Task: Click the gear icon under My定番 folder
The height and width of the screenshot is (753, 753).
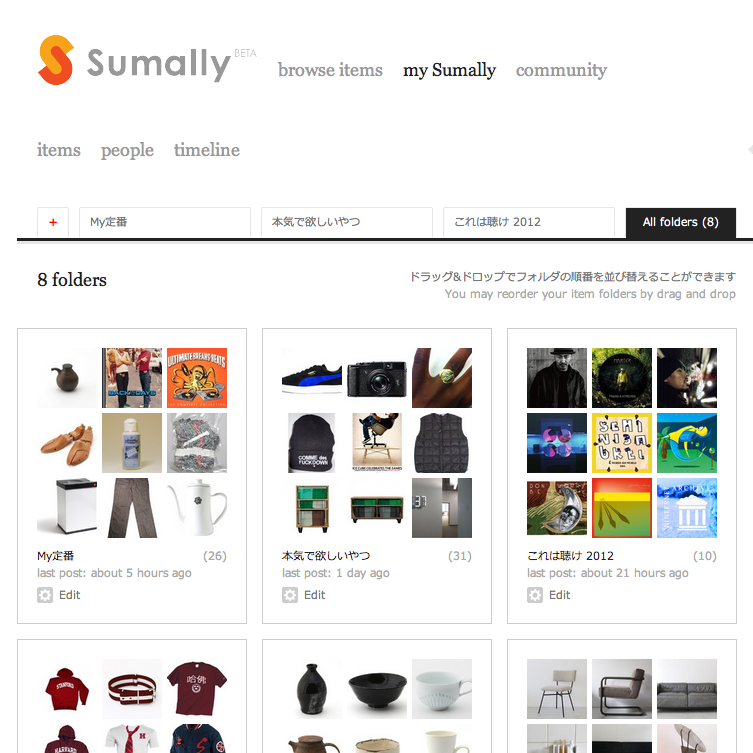Action: pyautogui.click(x=45, y=595)
